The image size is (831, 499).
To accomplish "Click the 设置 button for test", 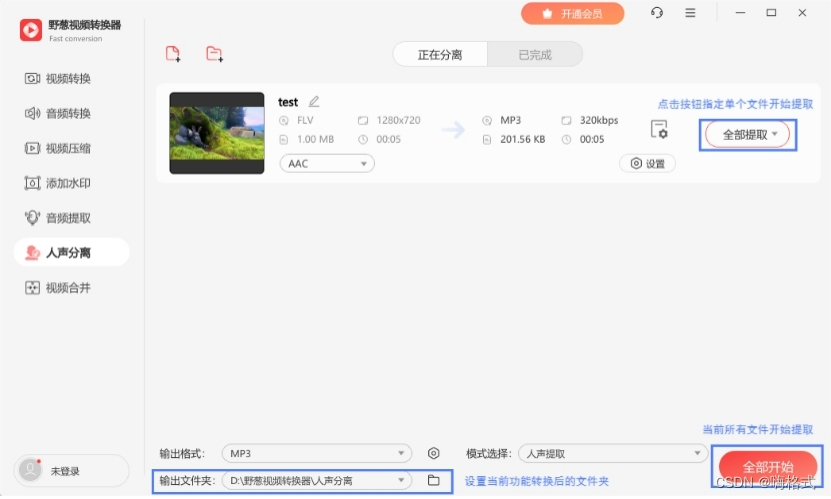I will (x=647, y=164).
